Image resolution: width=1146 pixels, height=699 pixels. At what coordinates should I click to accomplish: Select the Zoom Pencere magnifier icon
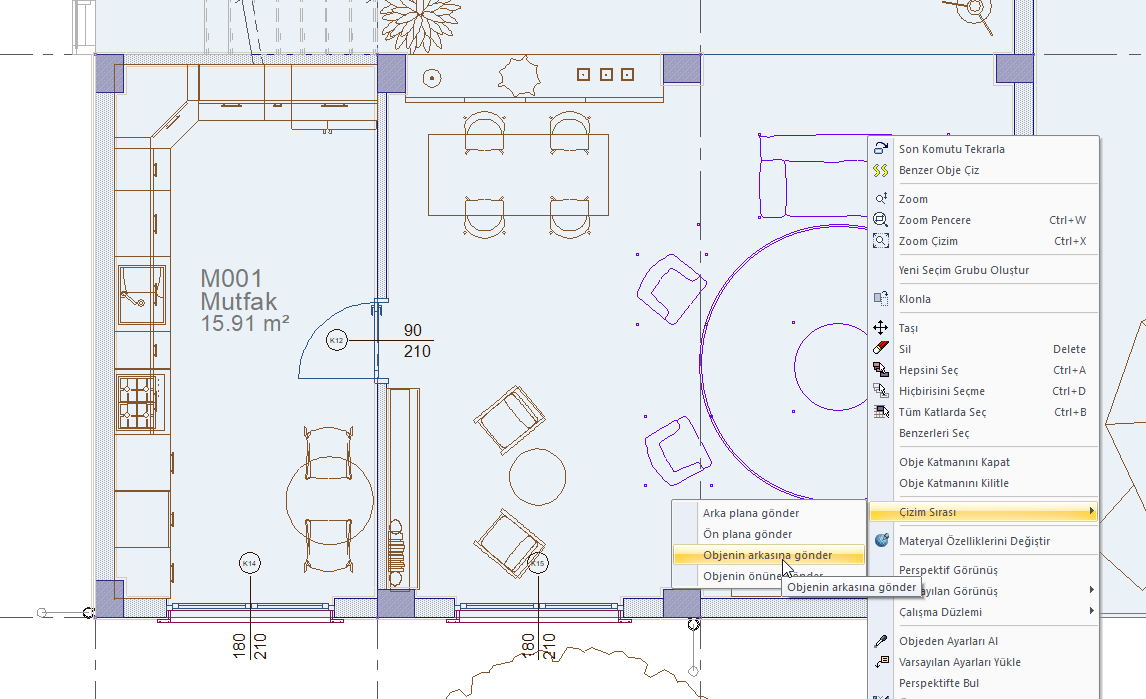pos(881,220)
